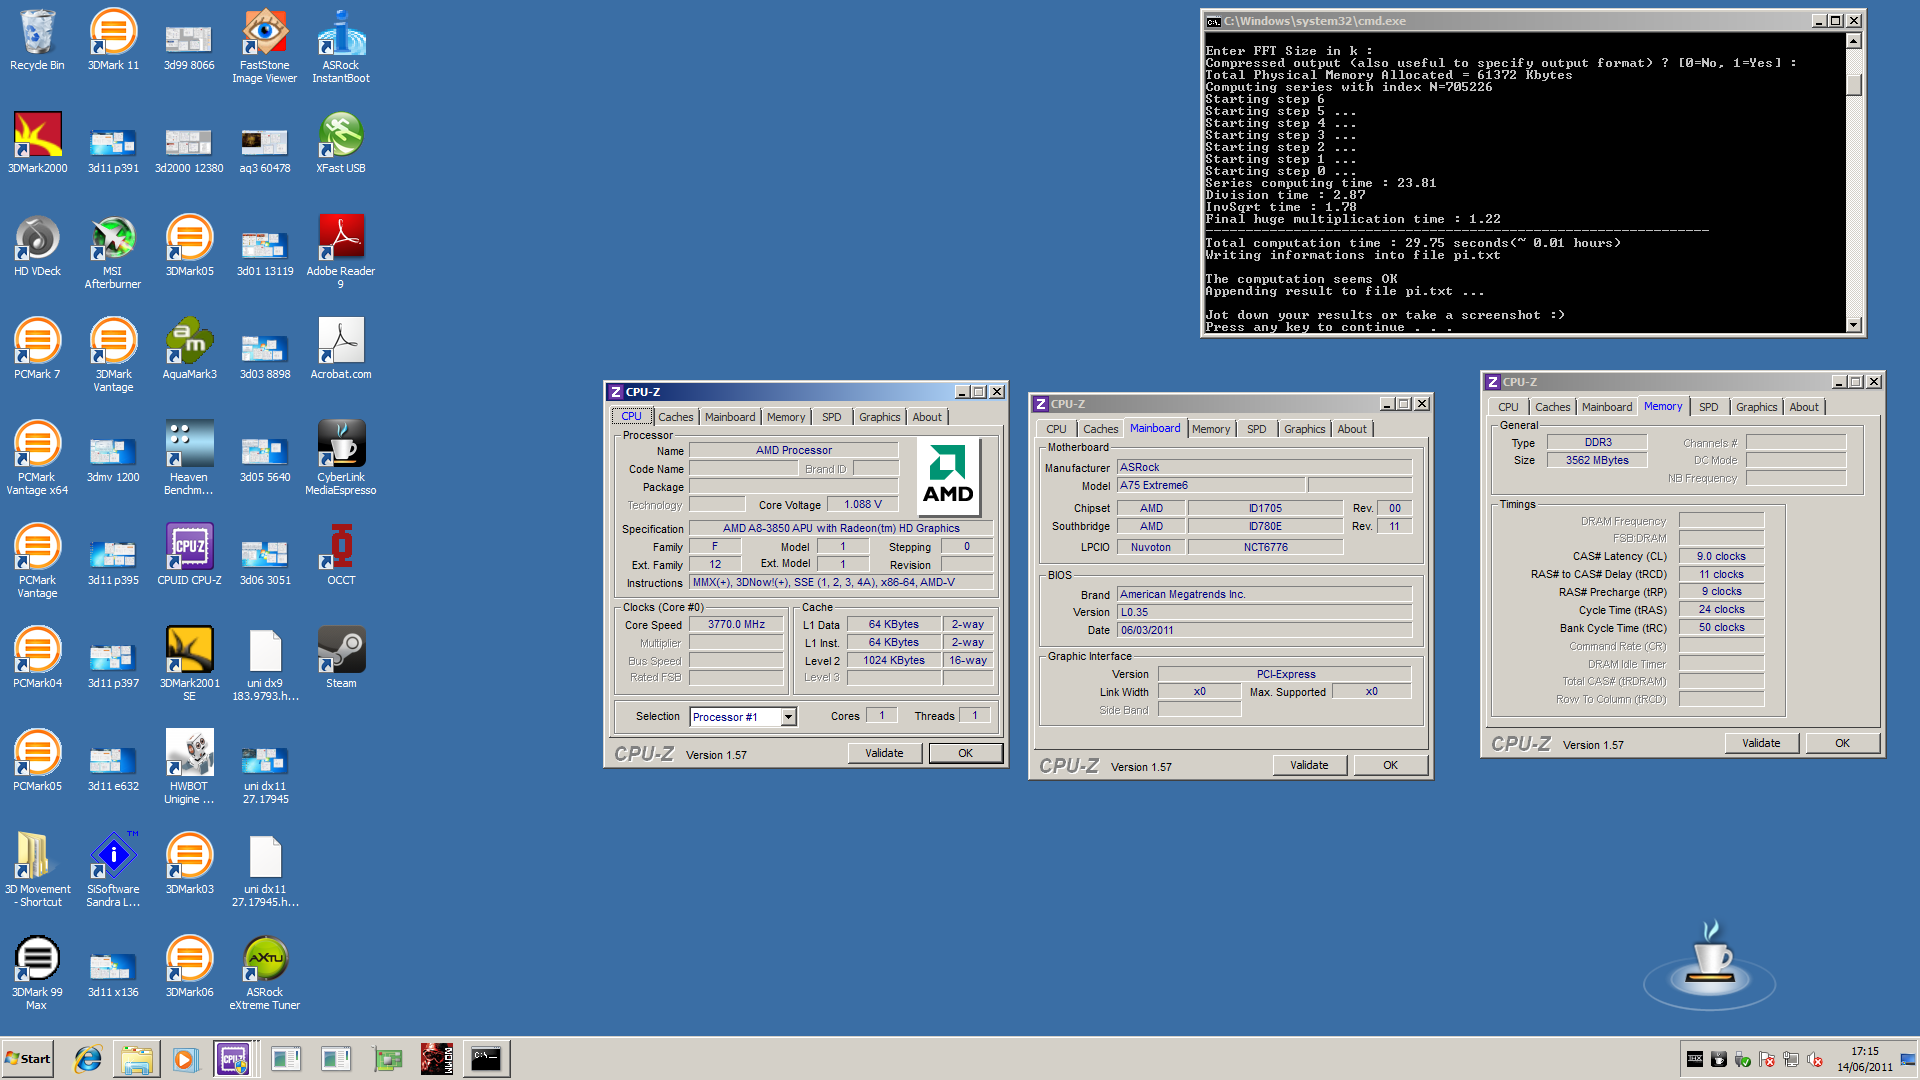The image size is (1920, 1080).
Task: Open Mainboard tab in left CPU-Z window
Action: pyautogui.click(x=730, y=417)
